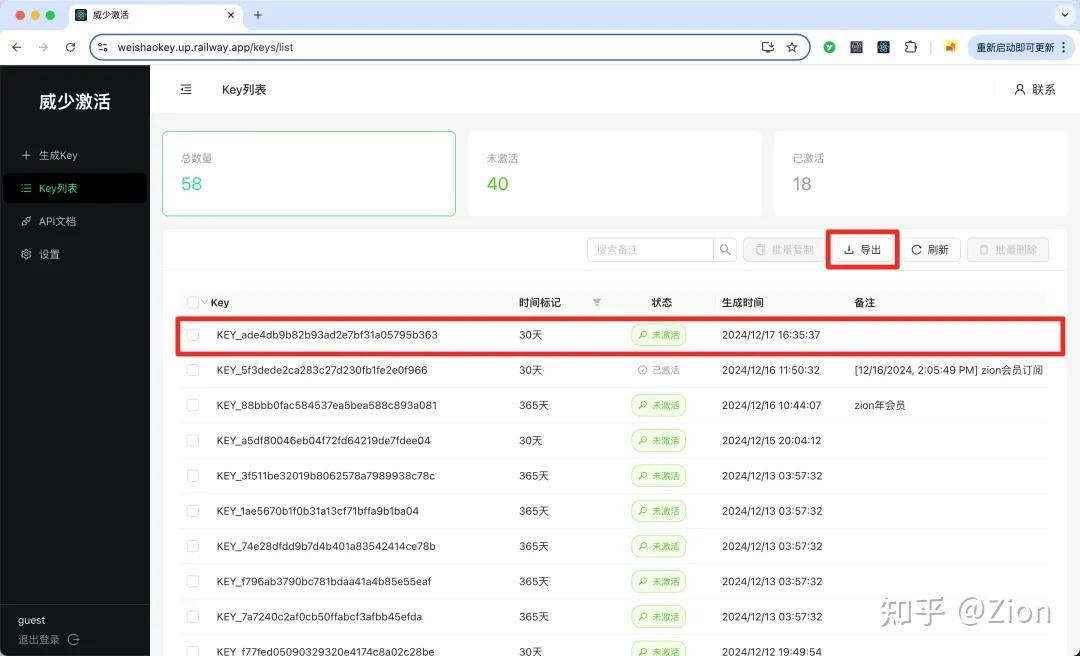This screenshot has height=656, width=1080.
Task: Click 未激活 tag for KEY_3f511be32019b8062578a7989938c78c
Action: (x=658, y=475)
